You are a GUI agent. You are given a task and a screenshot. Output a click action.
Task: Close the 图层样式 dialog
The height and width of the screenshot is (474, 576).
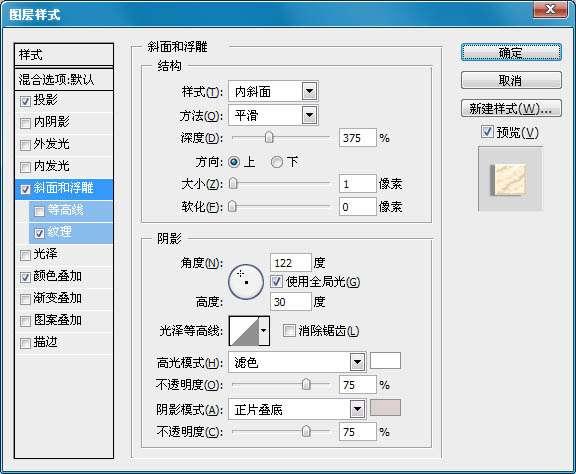pyautogui.click(x=550, y=9)
